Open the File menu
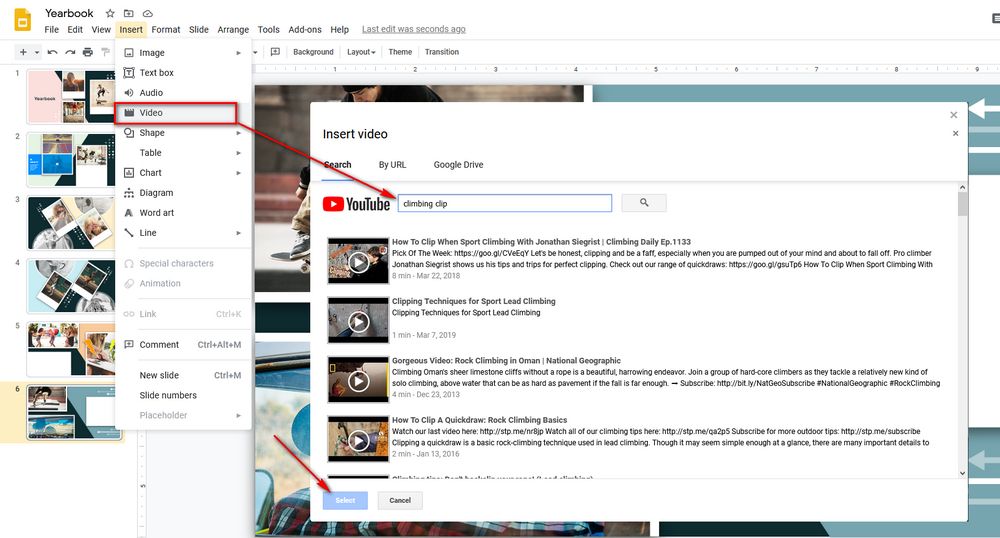Viewport: 1000px width, 538px height. (x=52, y=29)
